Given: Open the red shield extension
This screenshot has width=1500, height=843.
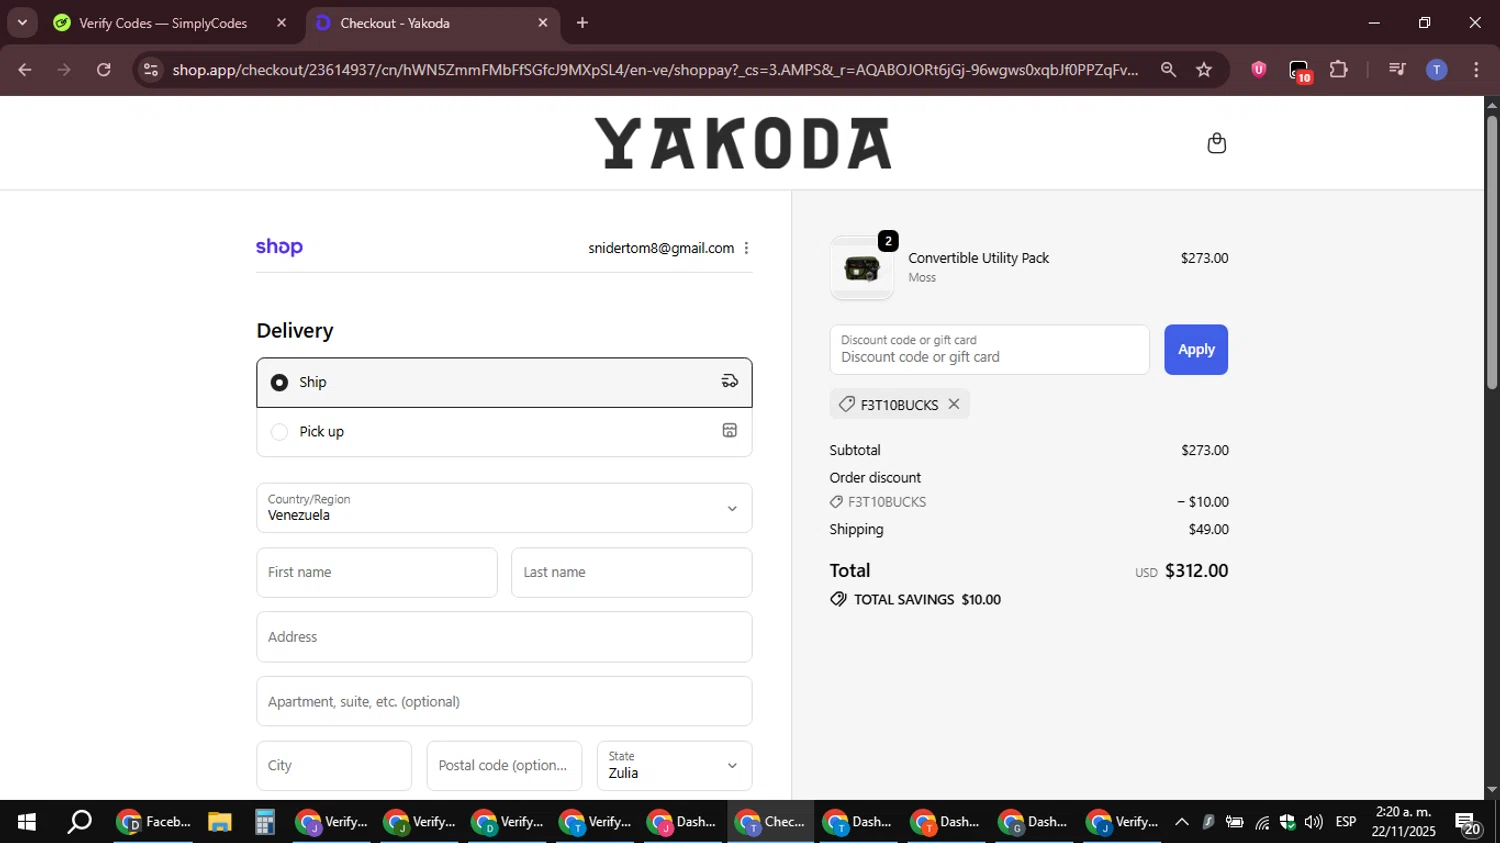Looking at the screenshot, I should tap(1259, 69).
